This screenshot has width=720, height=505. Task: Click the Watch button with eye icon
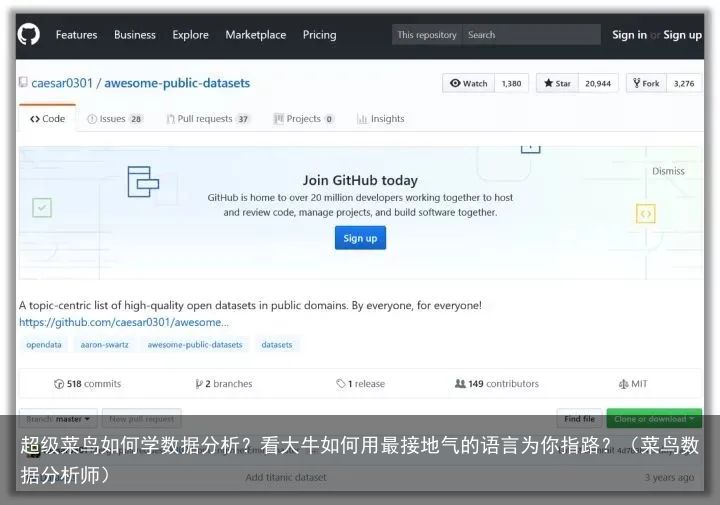(468, 83)
